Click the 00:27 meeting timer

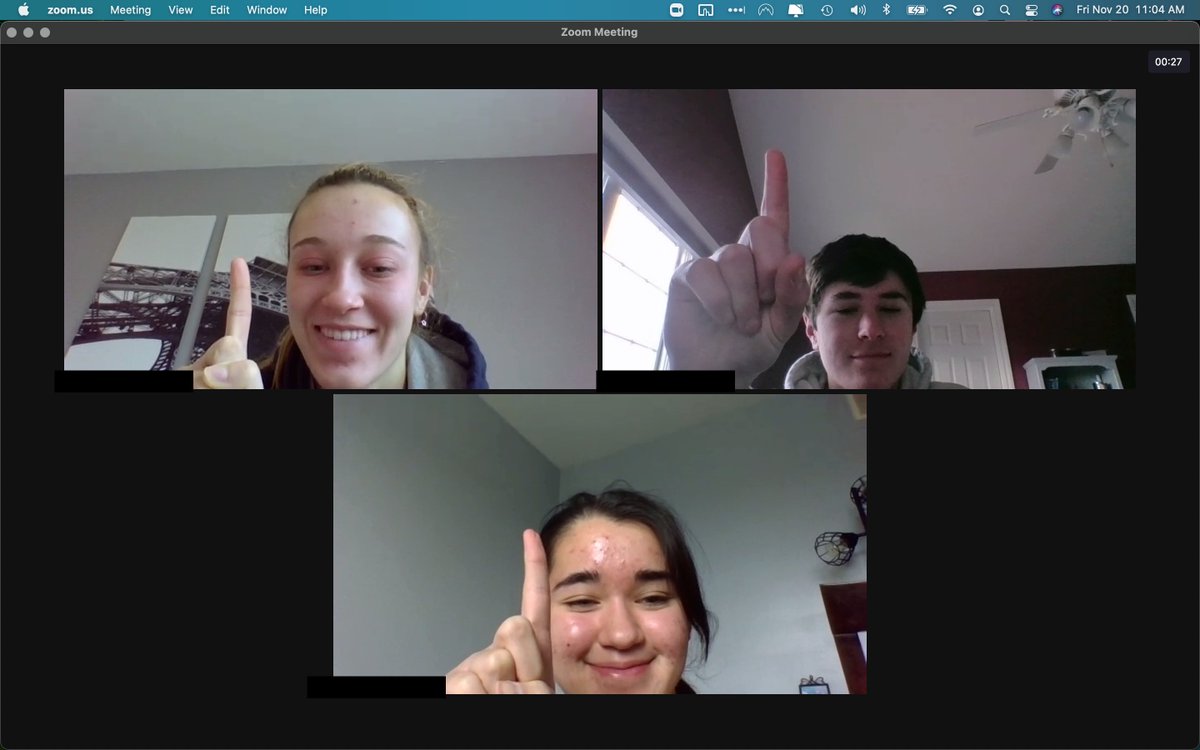coord(1168,62)
